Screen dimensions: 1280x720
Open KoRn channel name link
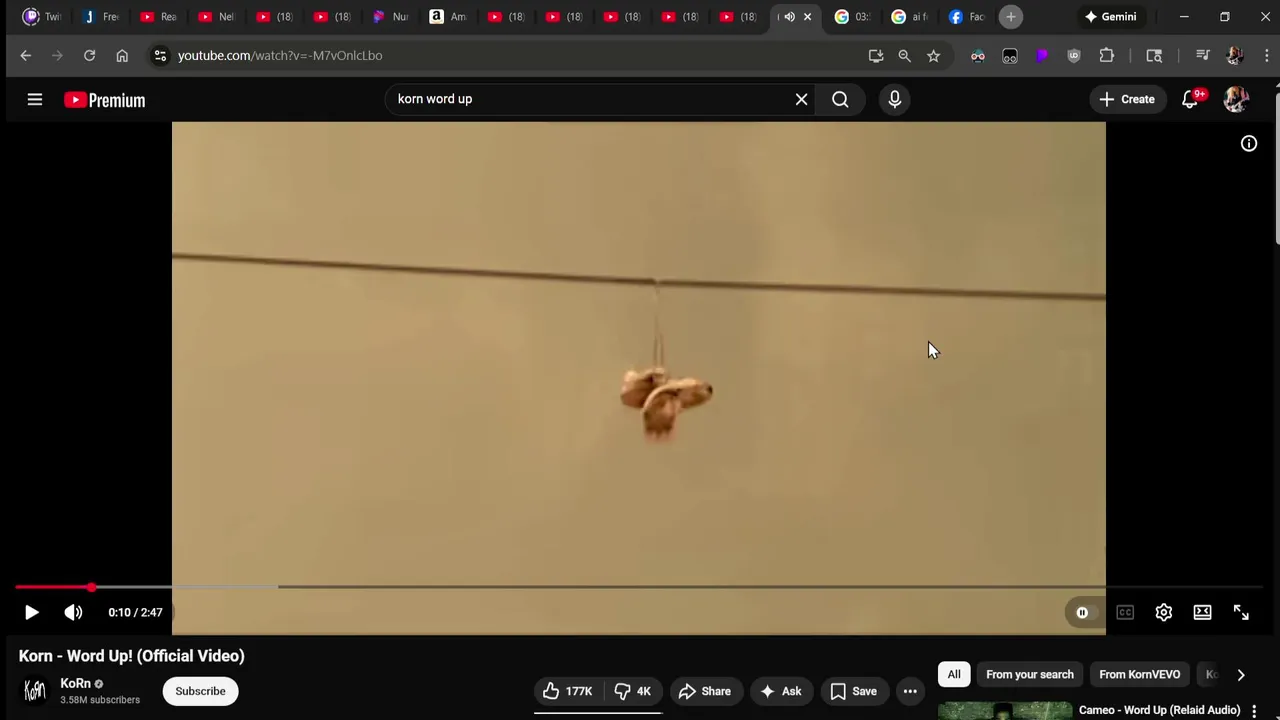pos(75,684)
